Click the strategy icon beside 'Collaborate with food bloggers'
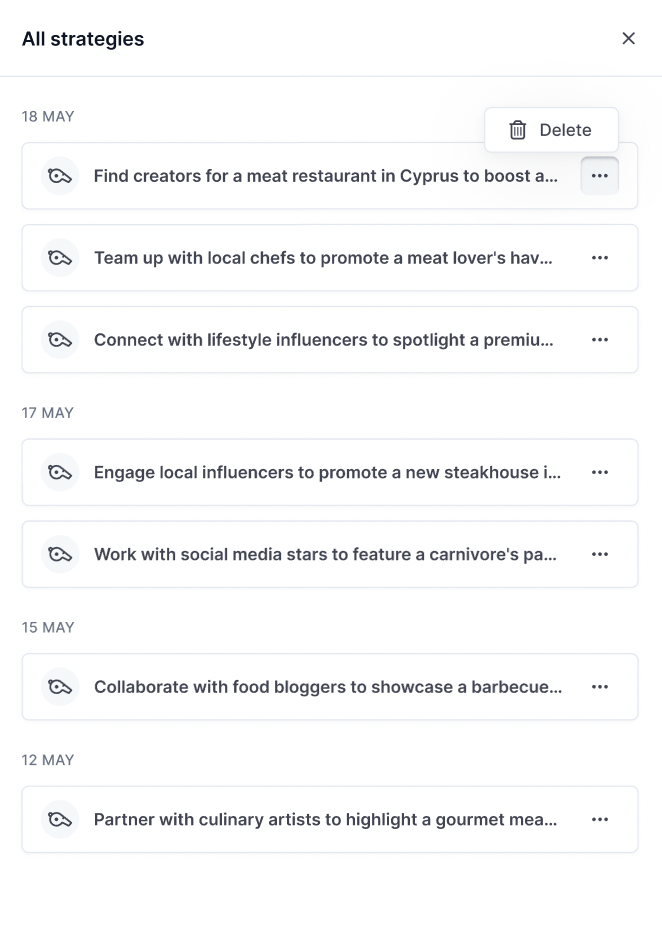Image resolution: width=662 pixels, height=952 pixels. coord(60,687)
